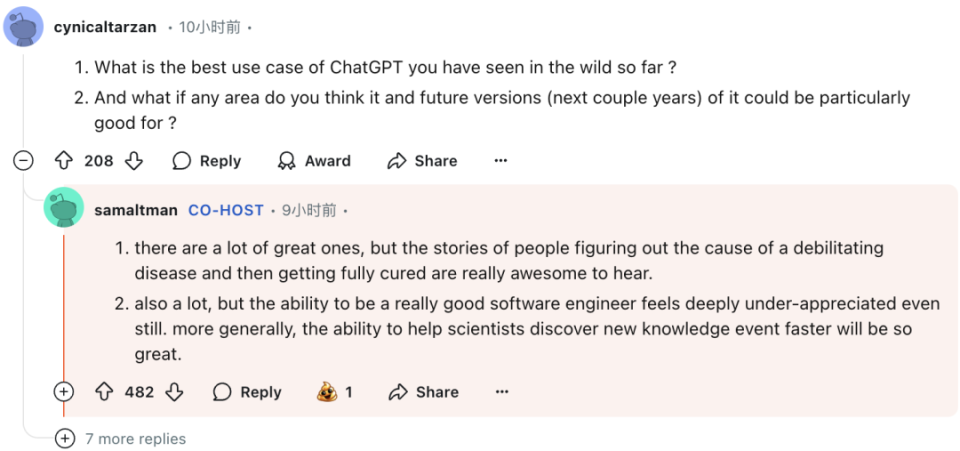The image size is (960, 451).
Task: Share samaltman's reply
Action: [x=424, y=392]
